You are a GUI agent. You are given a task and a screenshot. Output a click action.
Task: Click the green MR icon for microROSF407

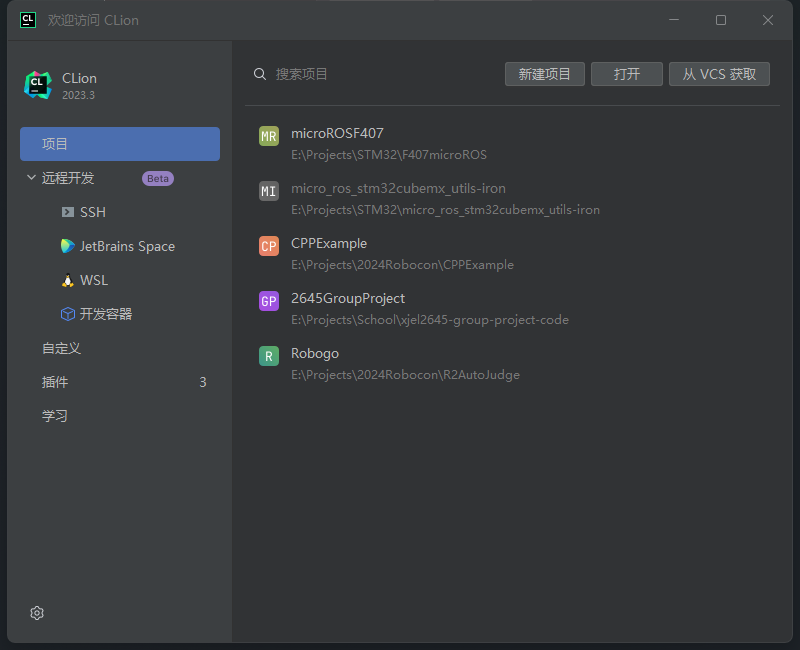point(268,136)
